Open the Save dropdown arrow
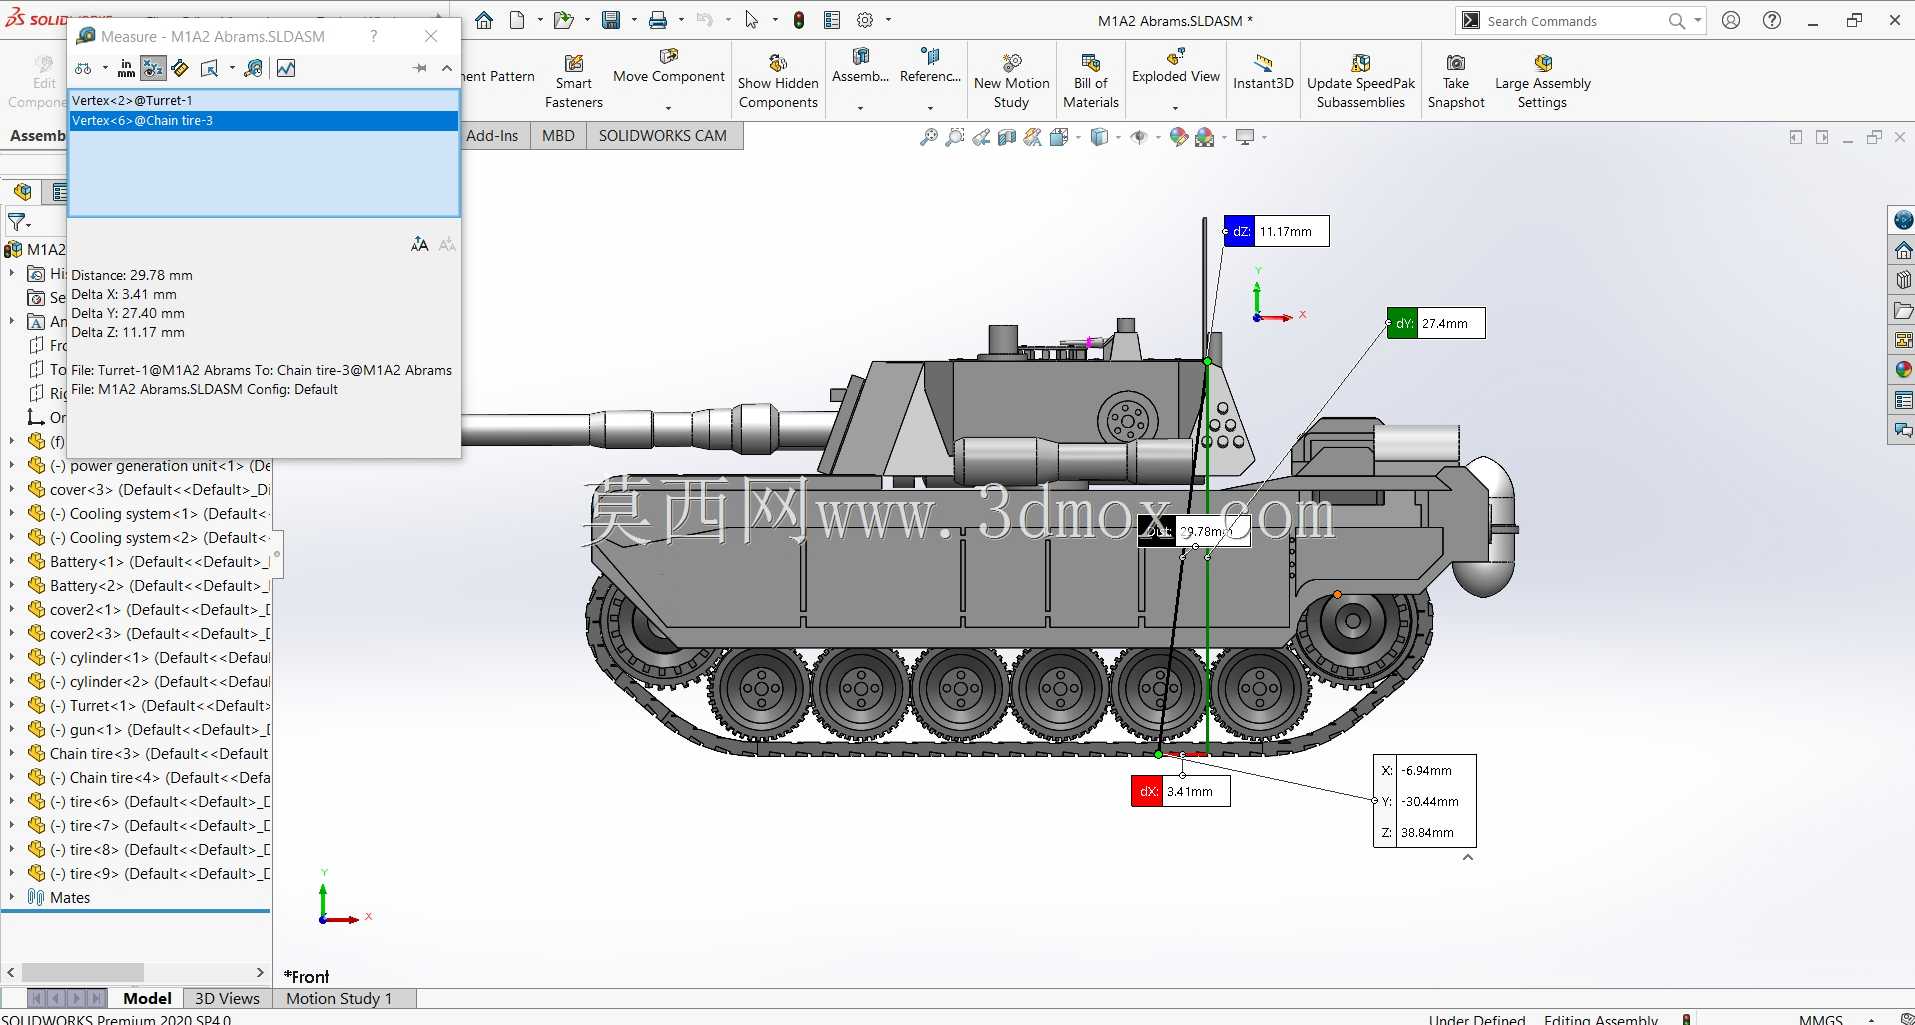 coord(634,20)
